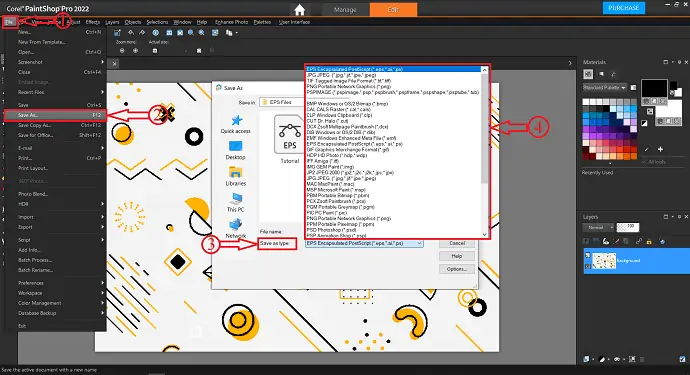Click file type list scrollbar down arrow
This screenshot has height=375, width=690.
(484, 235)
